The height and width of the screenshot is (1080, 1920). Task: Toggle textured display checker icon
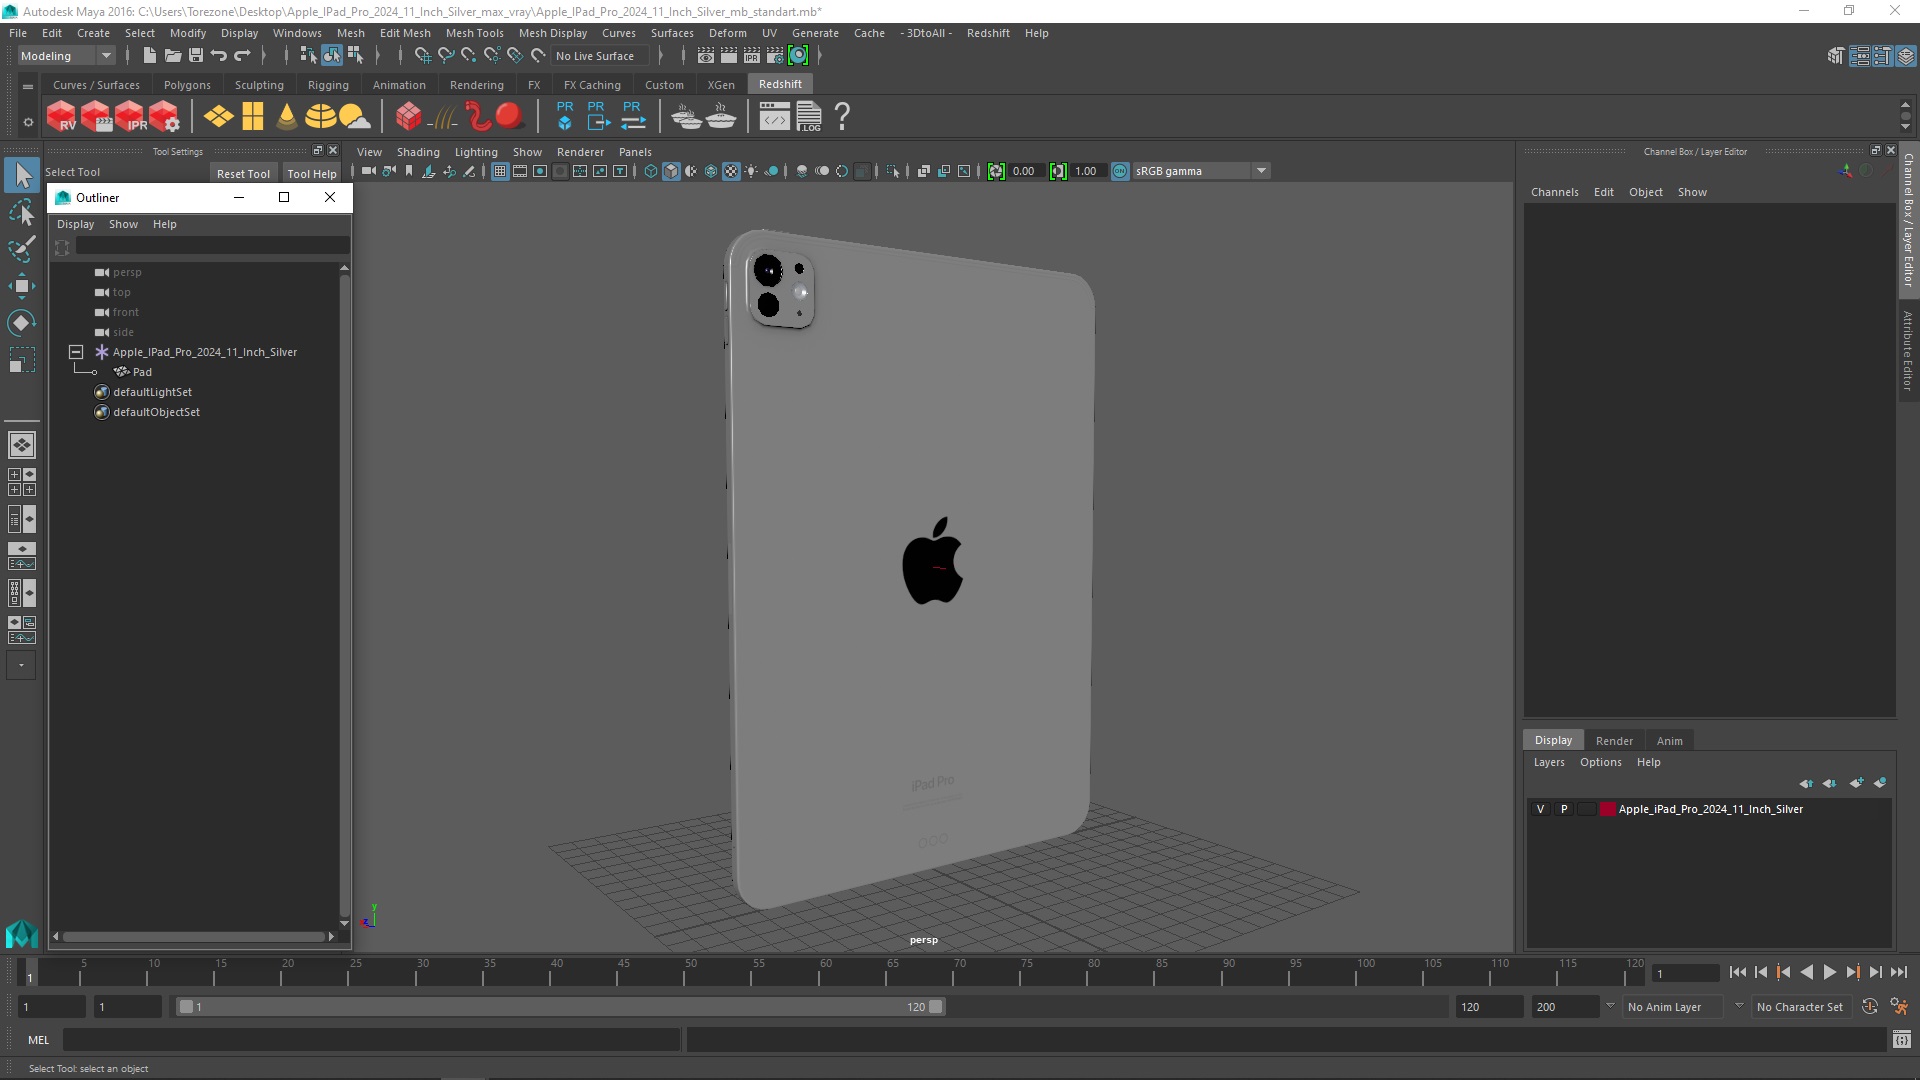(x=731, y=171)
